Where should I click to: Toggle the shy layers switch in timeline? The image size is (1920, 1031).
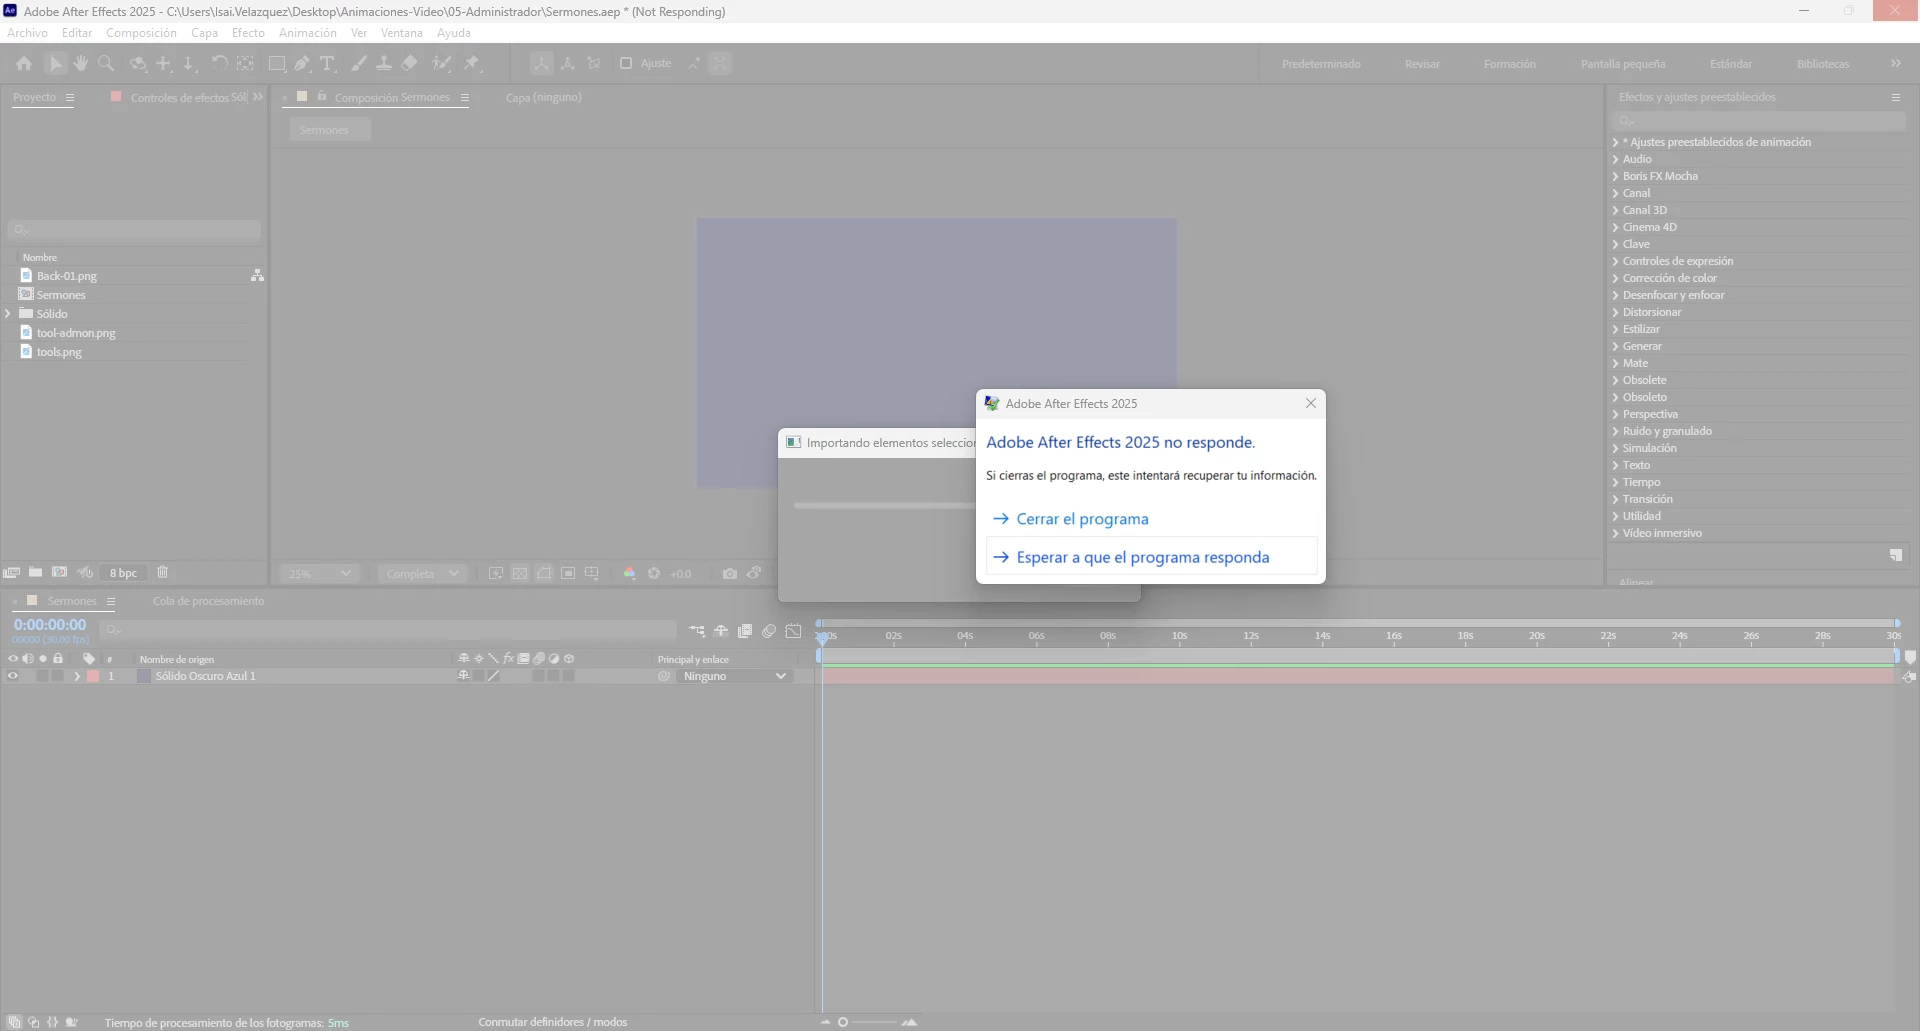click(x=721, y=631)
